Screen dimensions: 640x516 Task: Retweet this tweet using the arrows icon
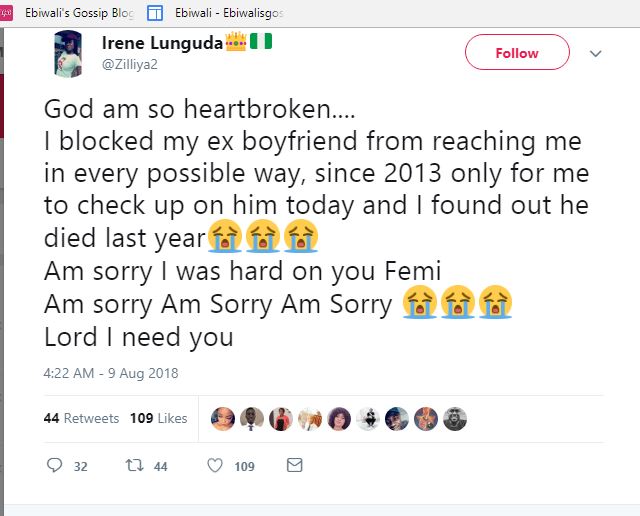(x=129, y=466)
